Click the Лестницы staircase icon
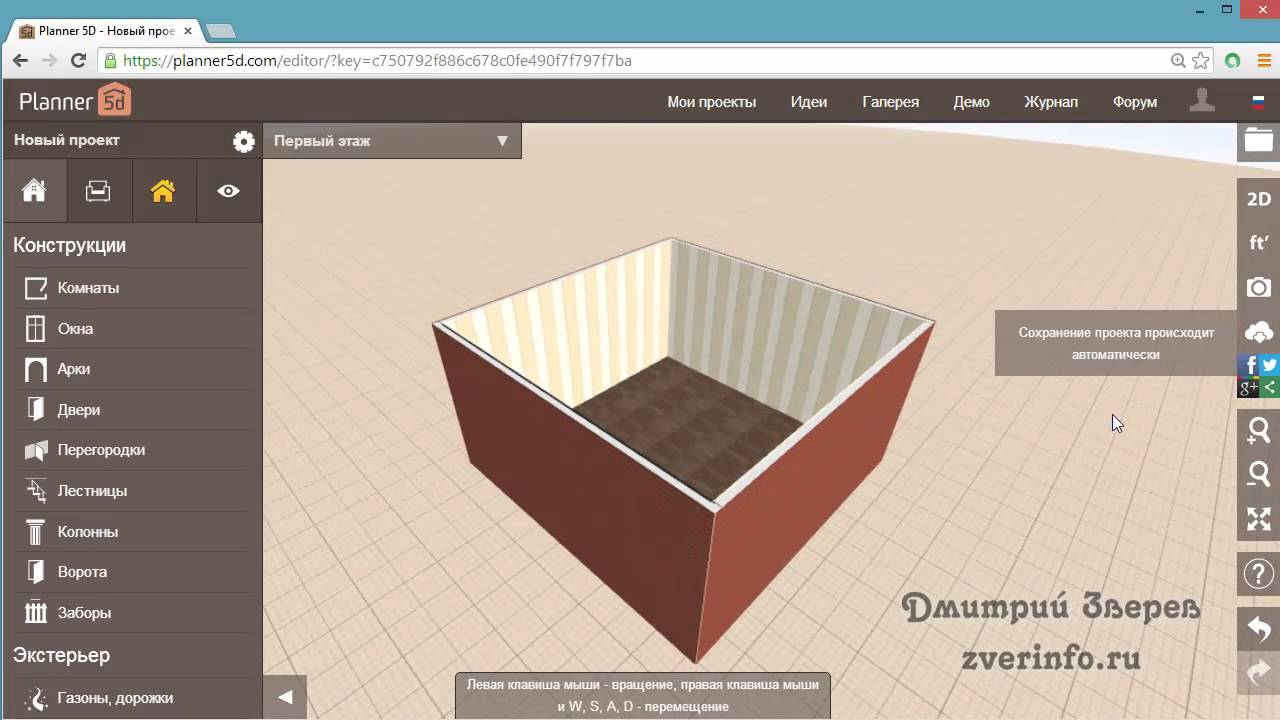The image size is (1280, 720). coord(36,491)
